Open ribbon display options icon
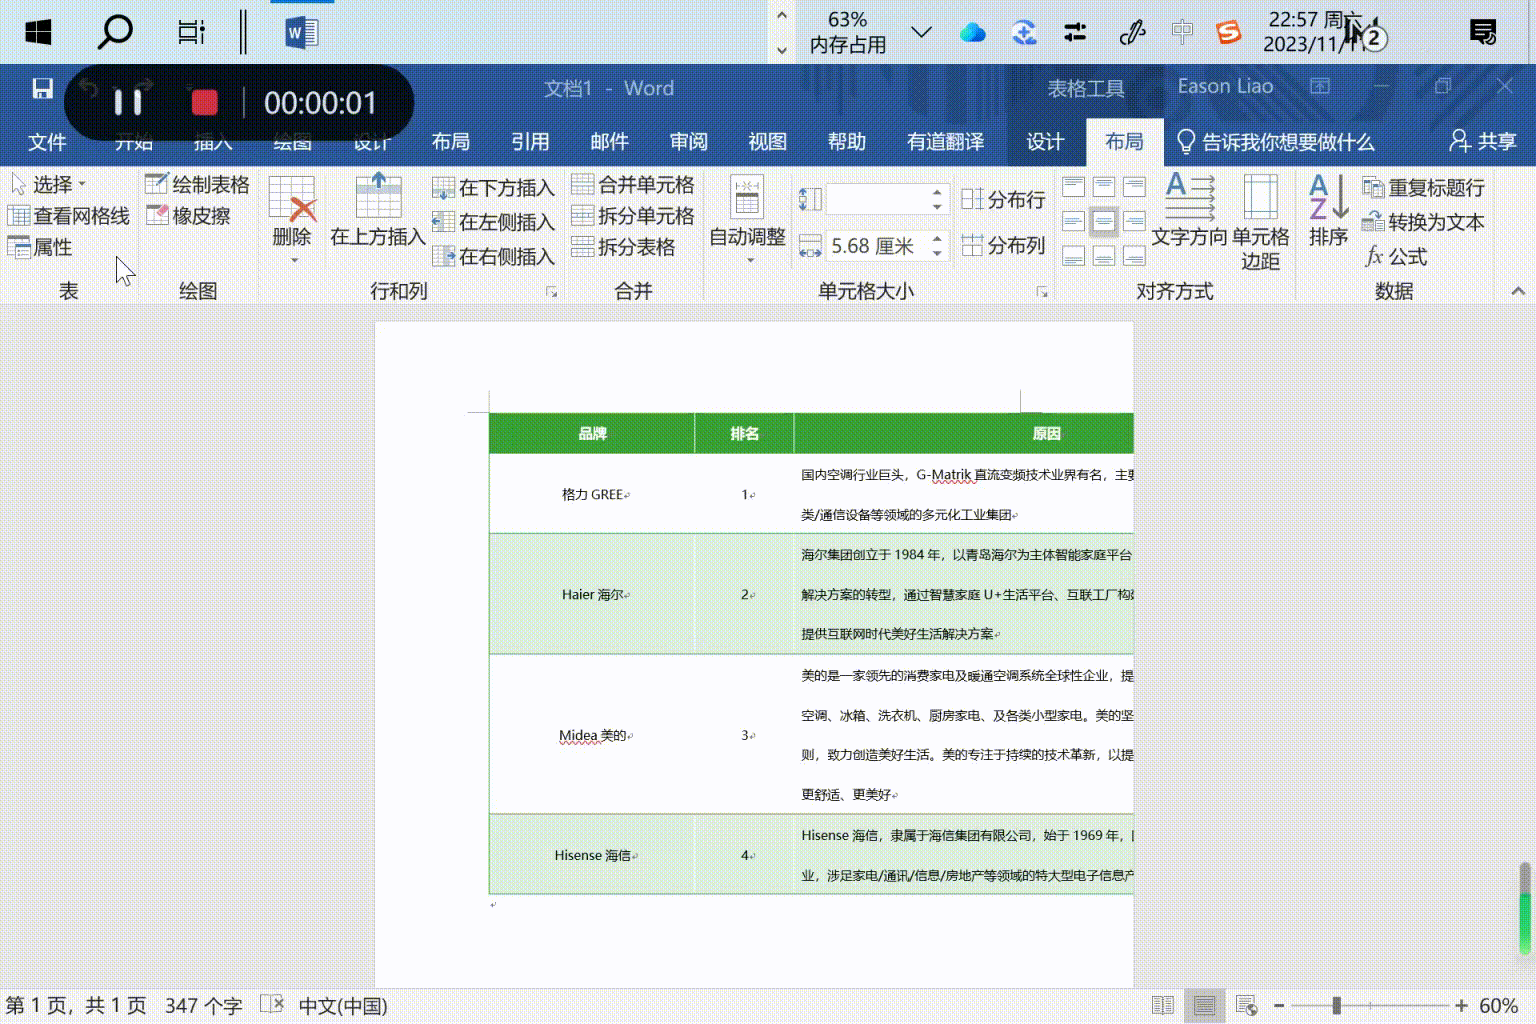 click(1320, 87)
